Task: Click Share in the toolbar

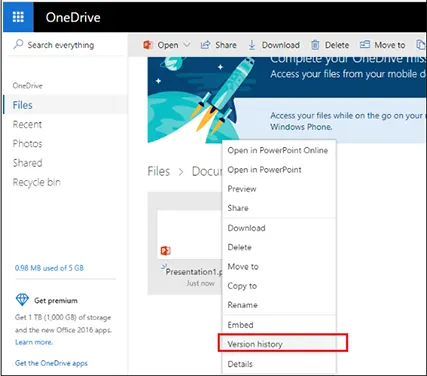Action: (x=226, y=45)
